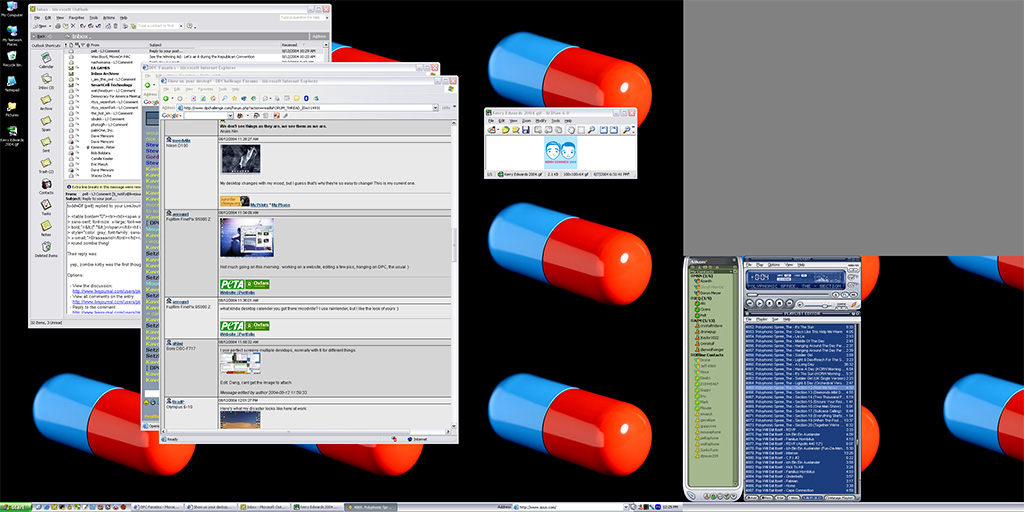Viewport: 1024px width, 512px height.
Task: Open the Textpad desktop icon
Action: (11, 84)
